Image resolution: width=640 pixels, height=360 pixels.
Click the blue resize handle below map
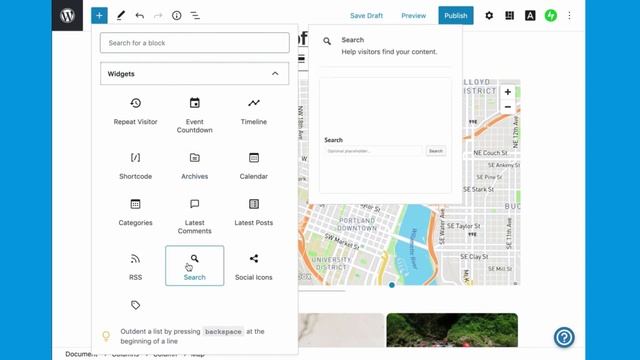point(392,285)
